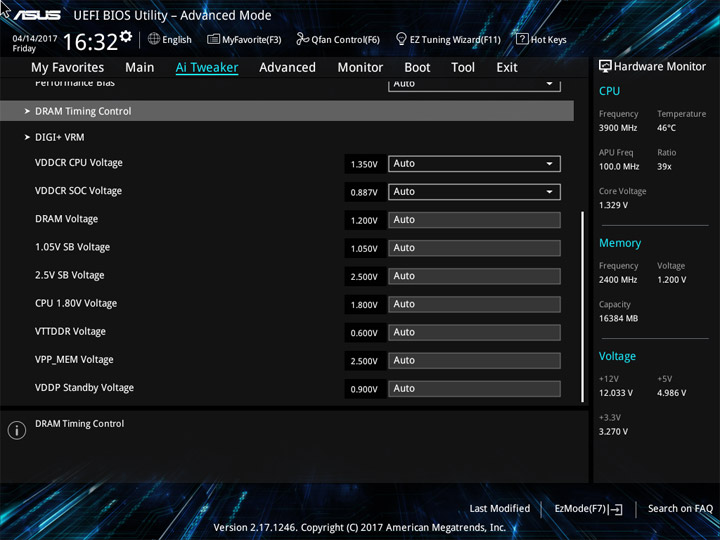Click the 1.800V CPU voltage reading
Screen dimensions: 720x540
pyautogui.click(x=364, y=305)
